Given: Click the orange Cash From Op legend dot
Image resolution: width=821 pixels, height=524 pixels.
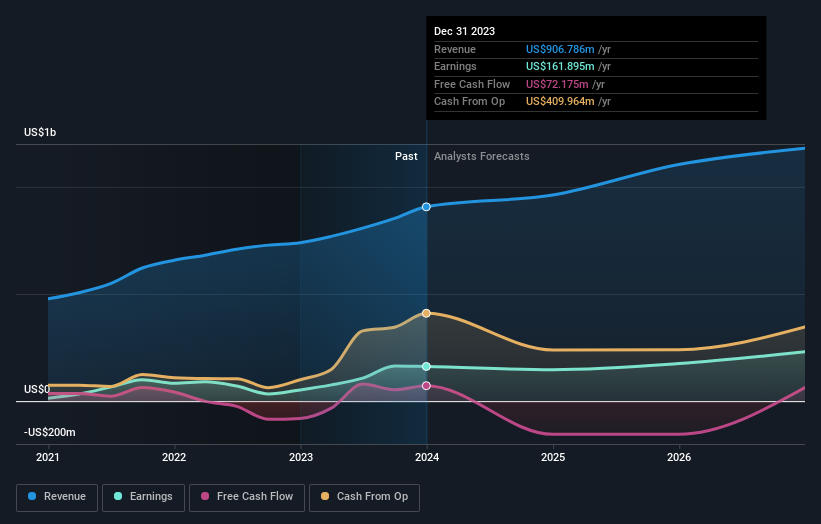Looking at the screenshot, I should coord(325,496).
